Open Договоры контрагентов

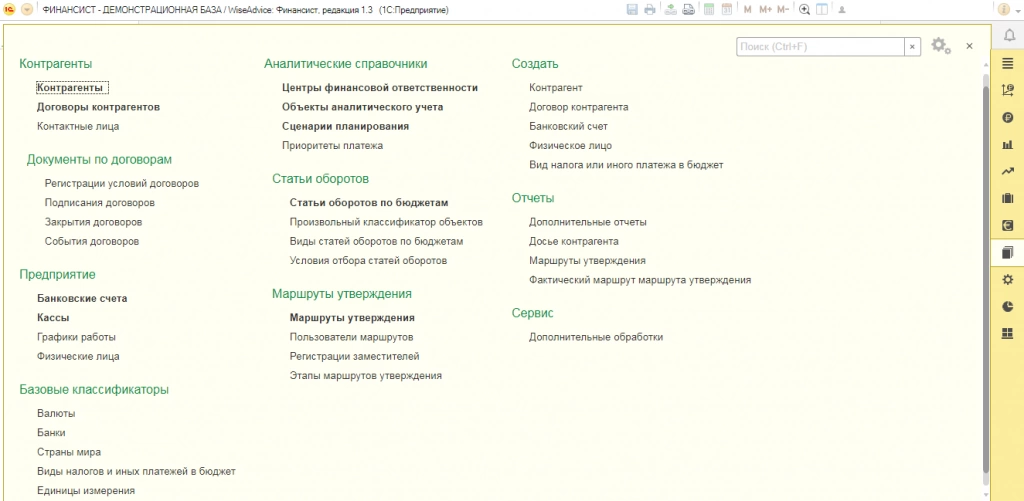(x=99, y=106)
